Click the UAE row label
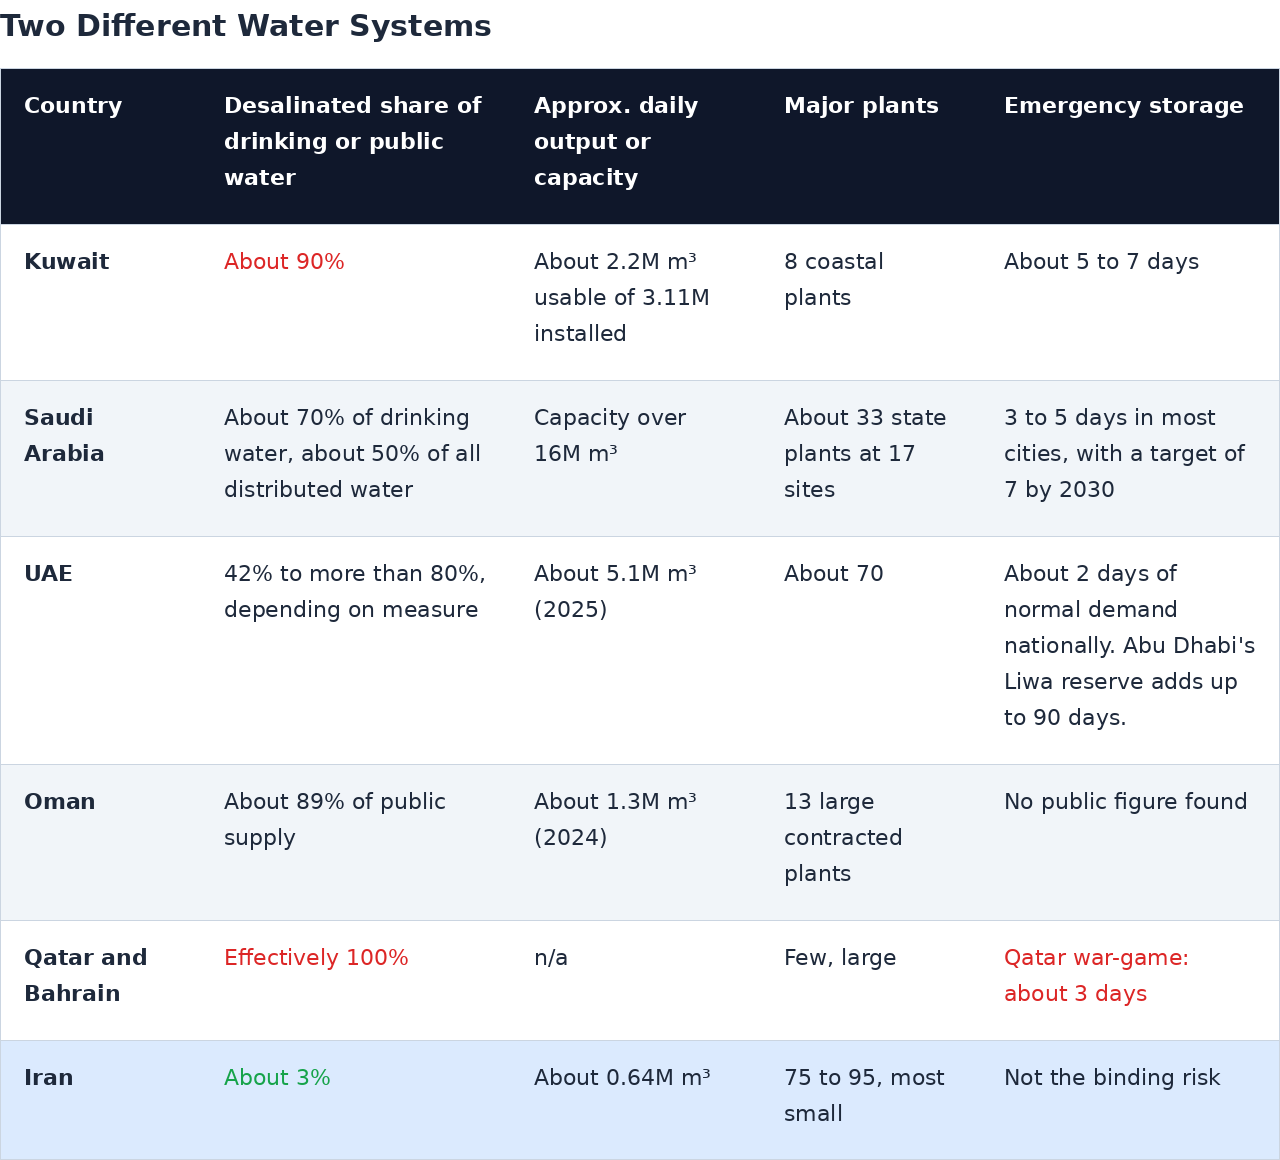1280x1160 pixels. tap(48, 574)
